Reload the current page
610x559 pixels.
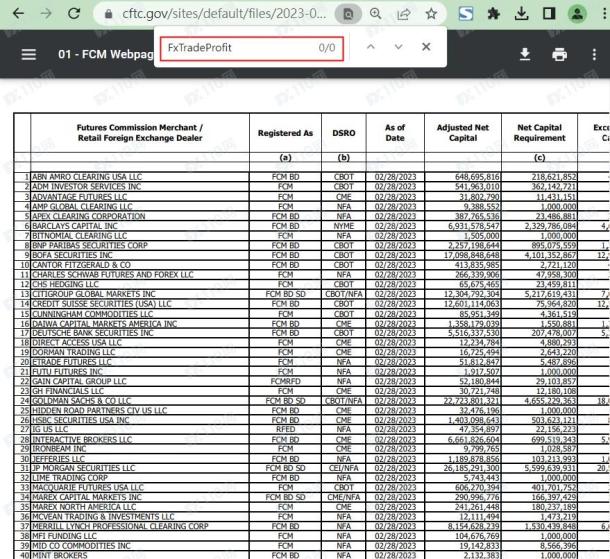[x=74, y=14]
